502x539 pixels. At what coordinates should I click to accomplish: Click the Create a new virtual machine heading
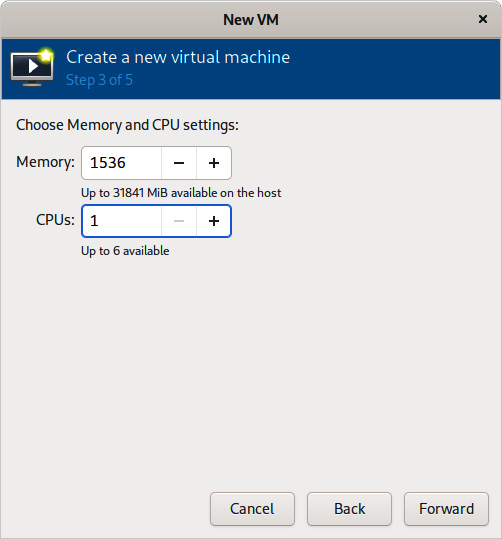point(178,57)
